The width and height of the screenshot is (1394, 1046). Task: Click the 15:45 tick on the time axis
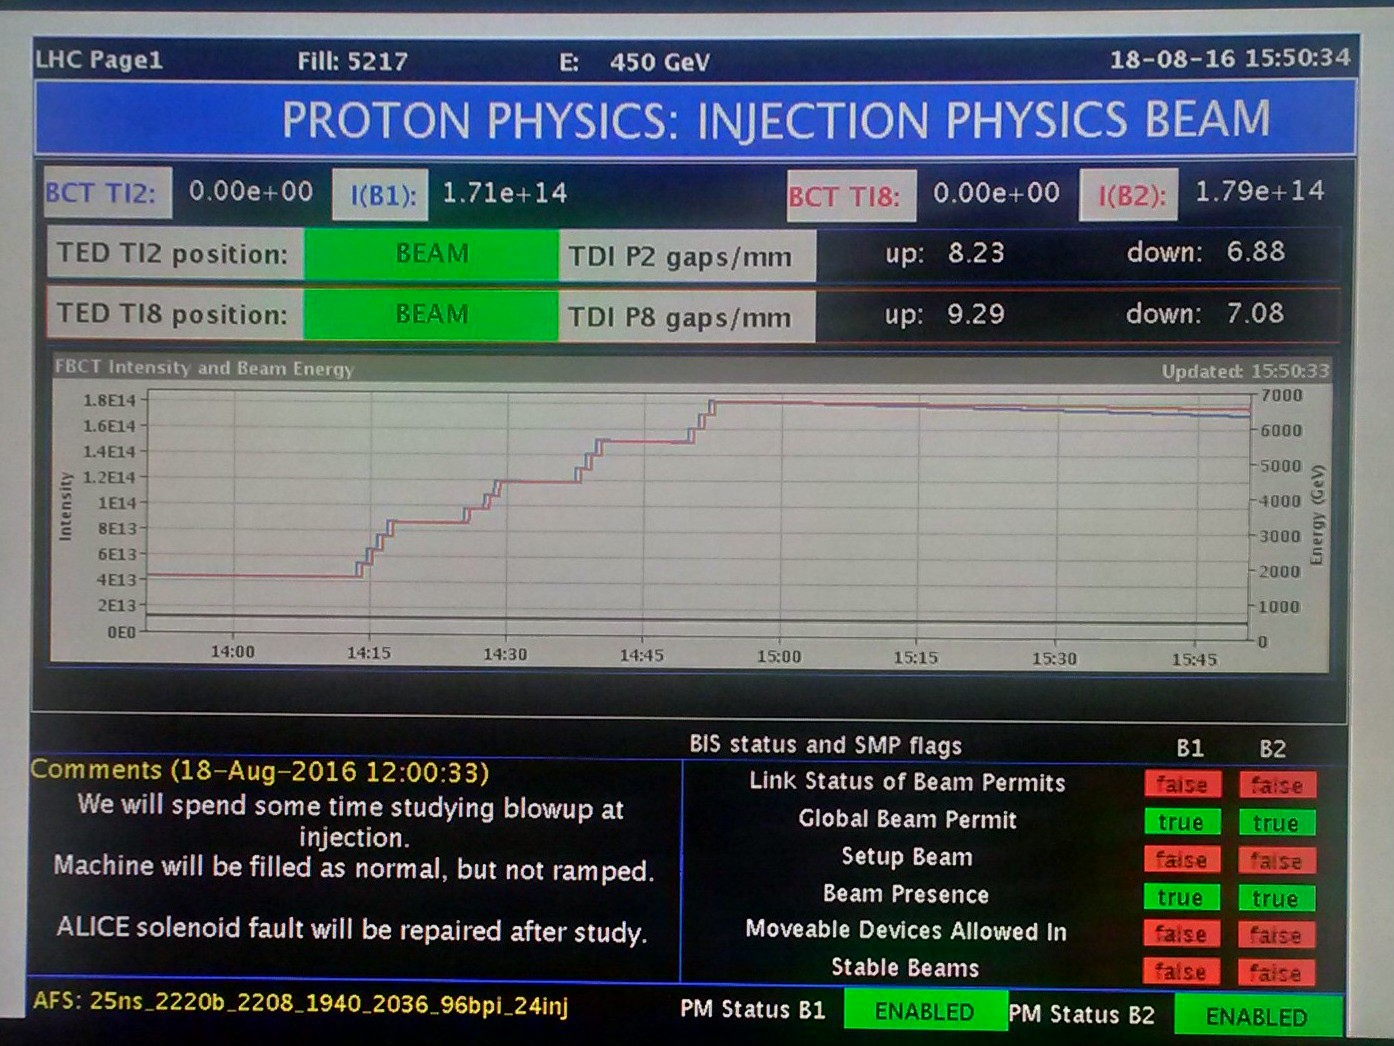pyautogui.click(x=1195, y=659)
